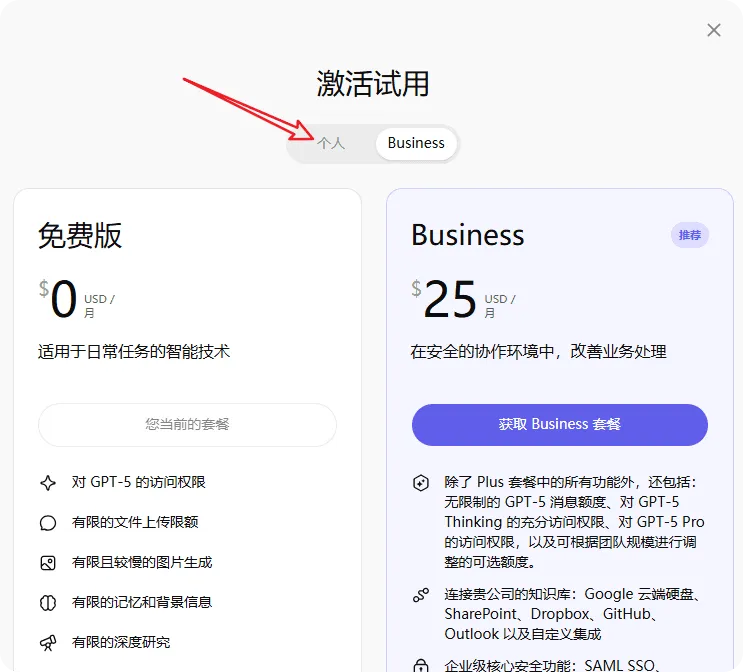Screen dimensions: 743x672
Task: Click the text 适用于日常任务的智能技术
Action: coord(134,352)
